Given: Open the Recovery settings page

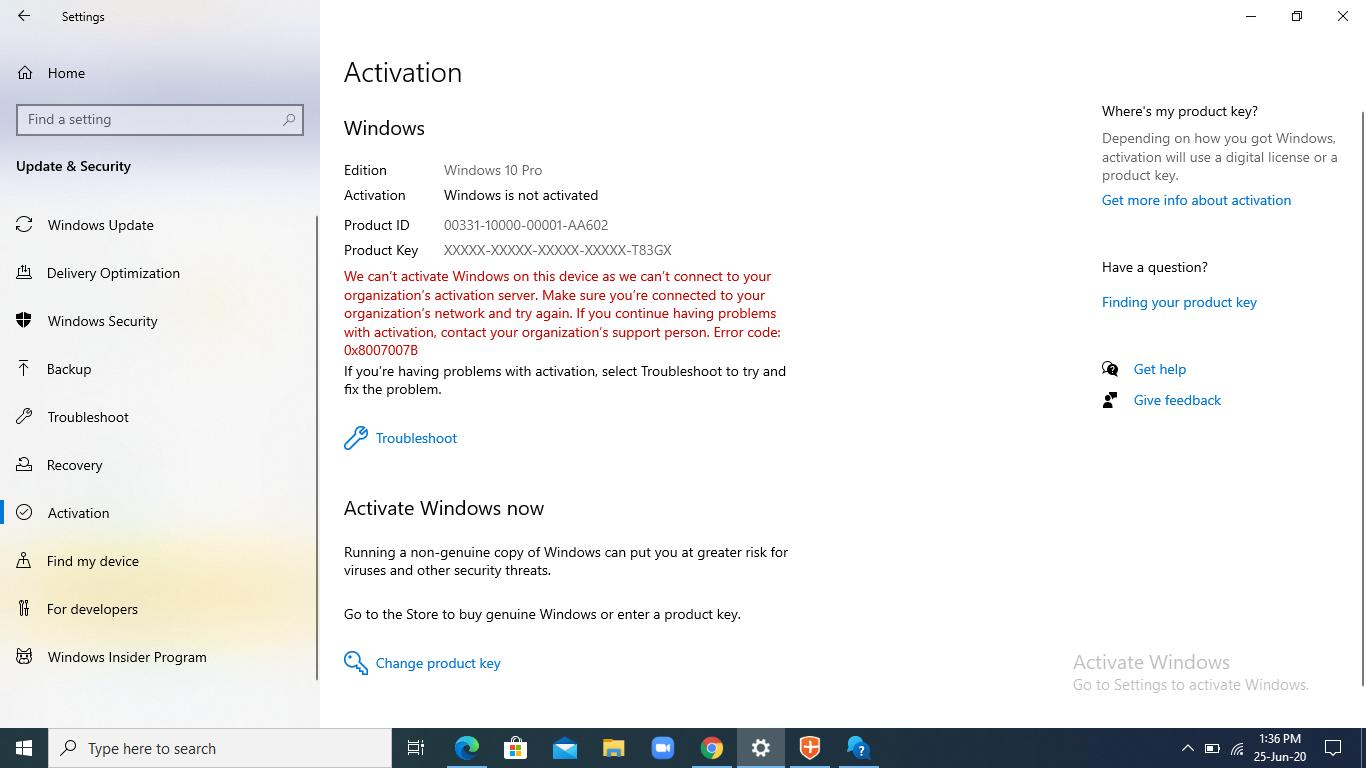Looking at the screenshot, I should point(160,465).
